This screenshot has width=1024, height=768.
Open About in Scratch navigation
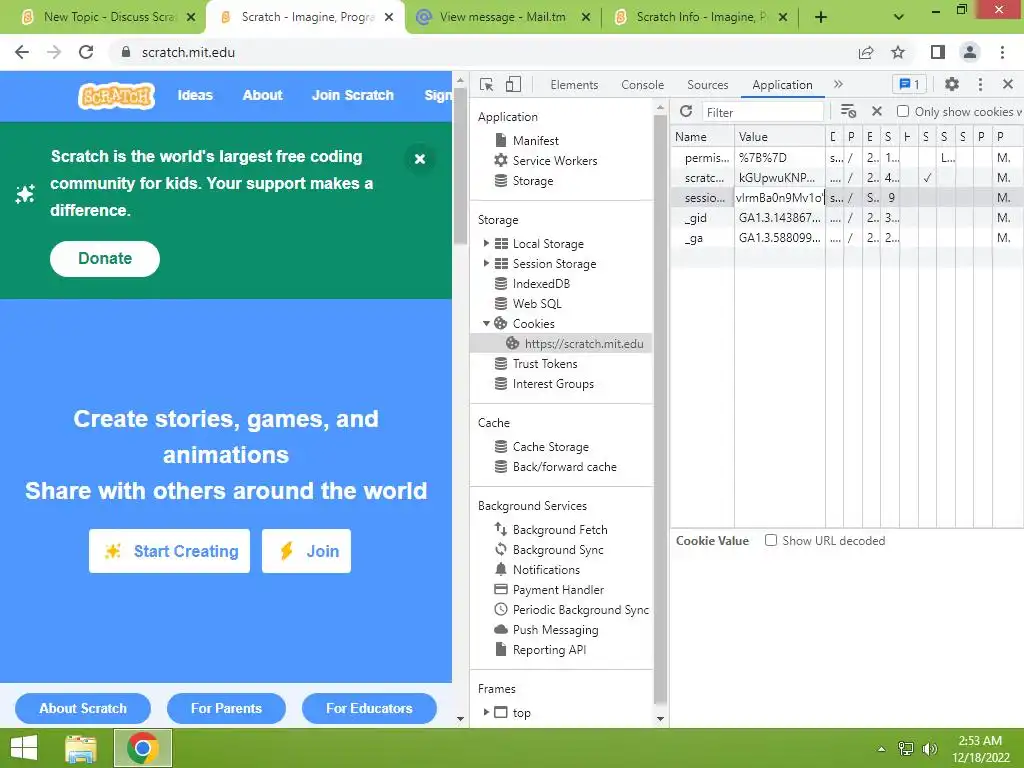click(x=263, y=95)
